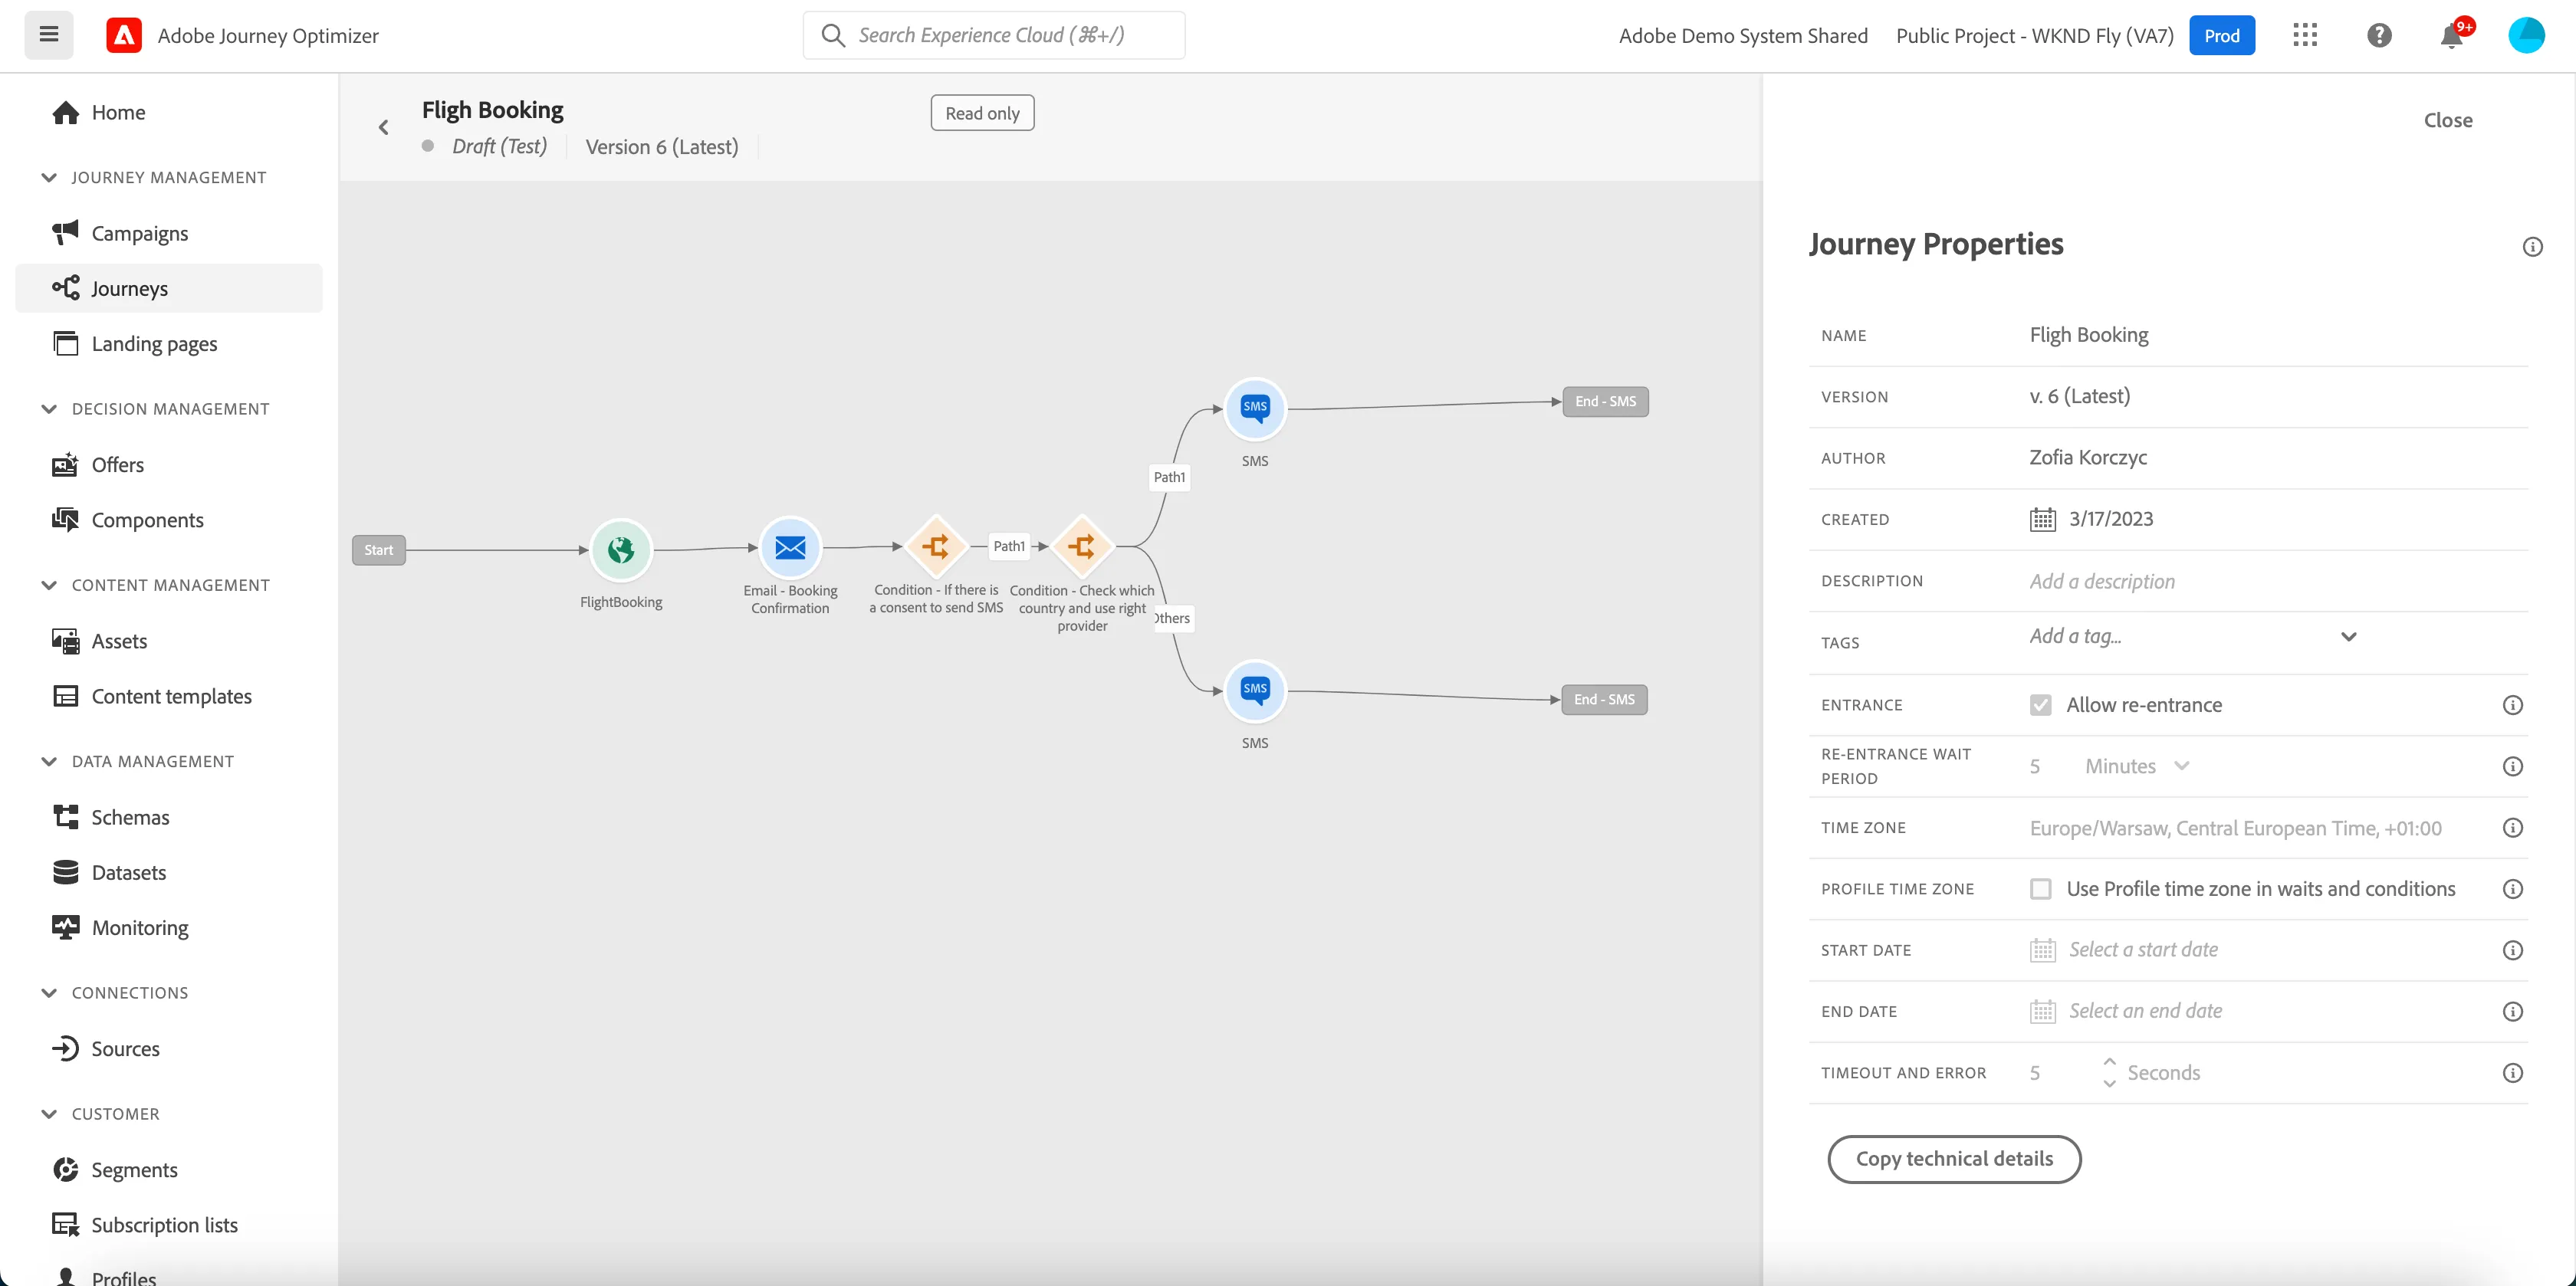The width and height of the screenshot is (2576, 1286).
Task: Increase the Timeout and Error value
Action: (2109, 1061)
